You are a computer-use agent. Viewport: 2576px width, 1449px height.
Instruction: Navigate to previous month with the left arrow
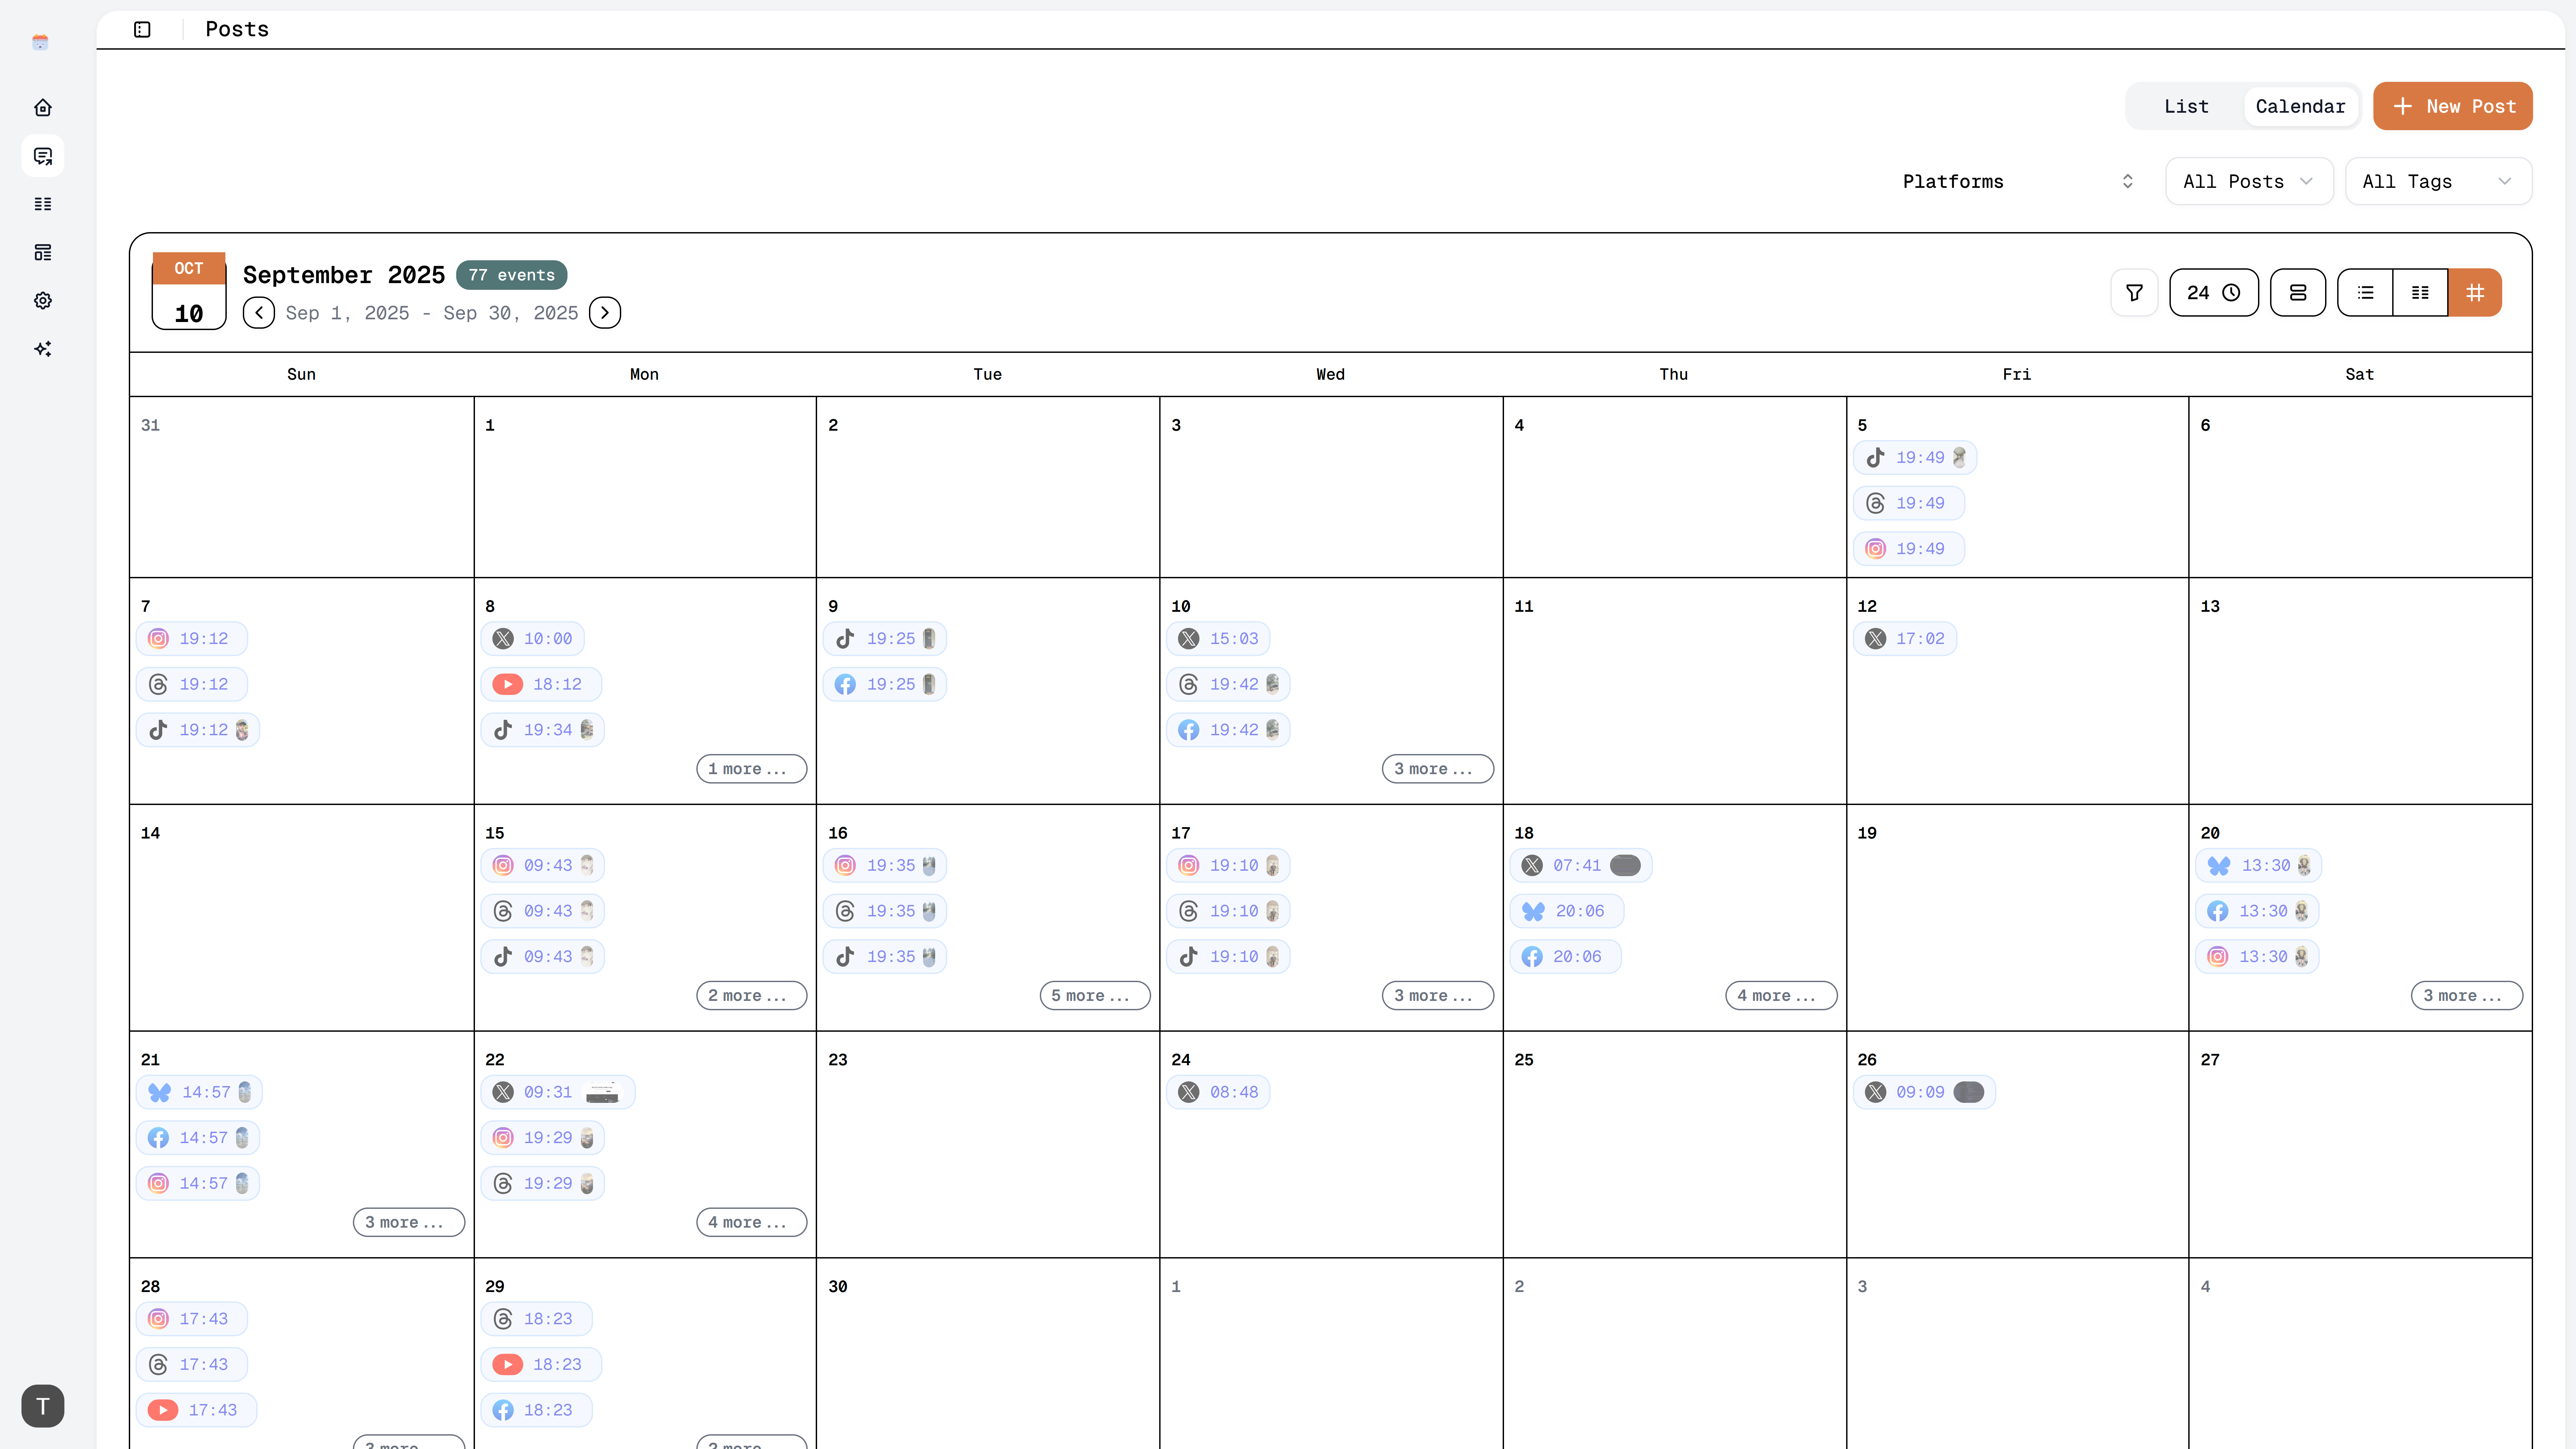pyautogui.click(x=259, y=312)
